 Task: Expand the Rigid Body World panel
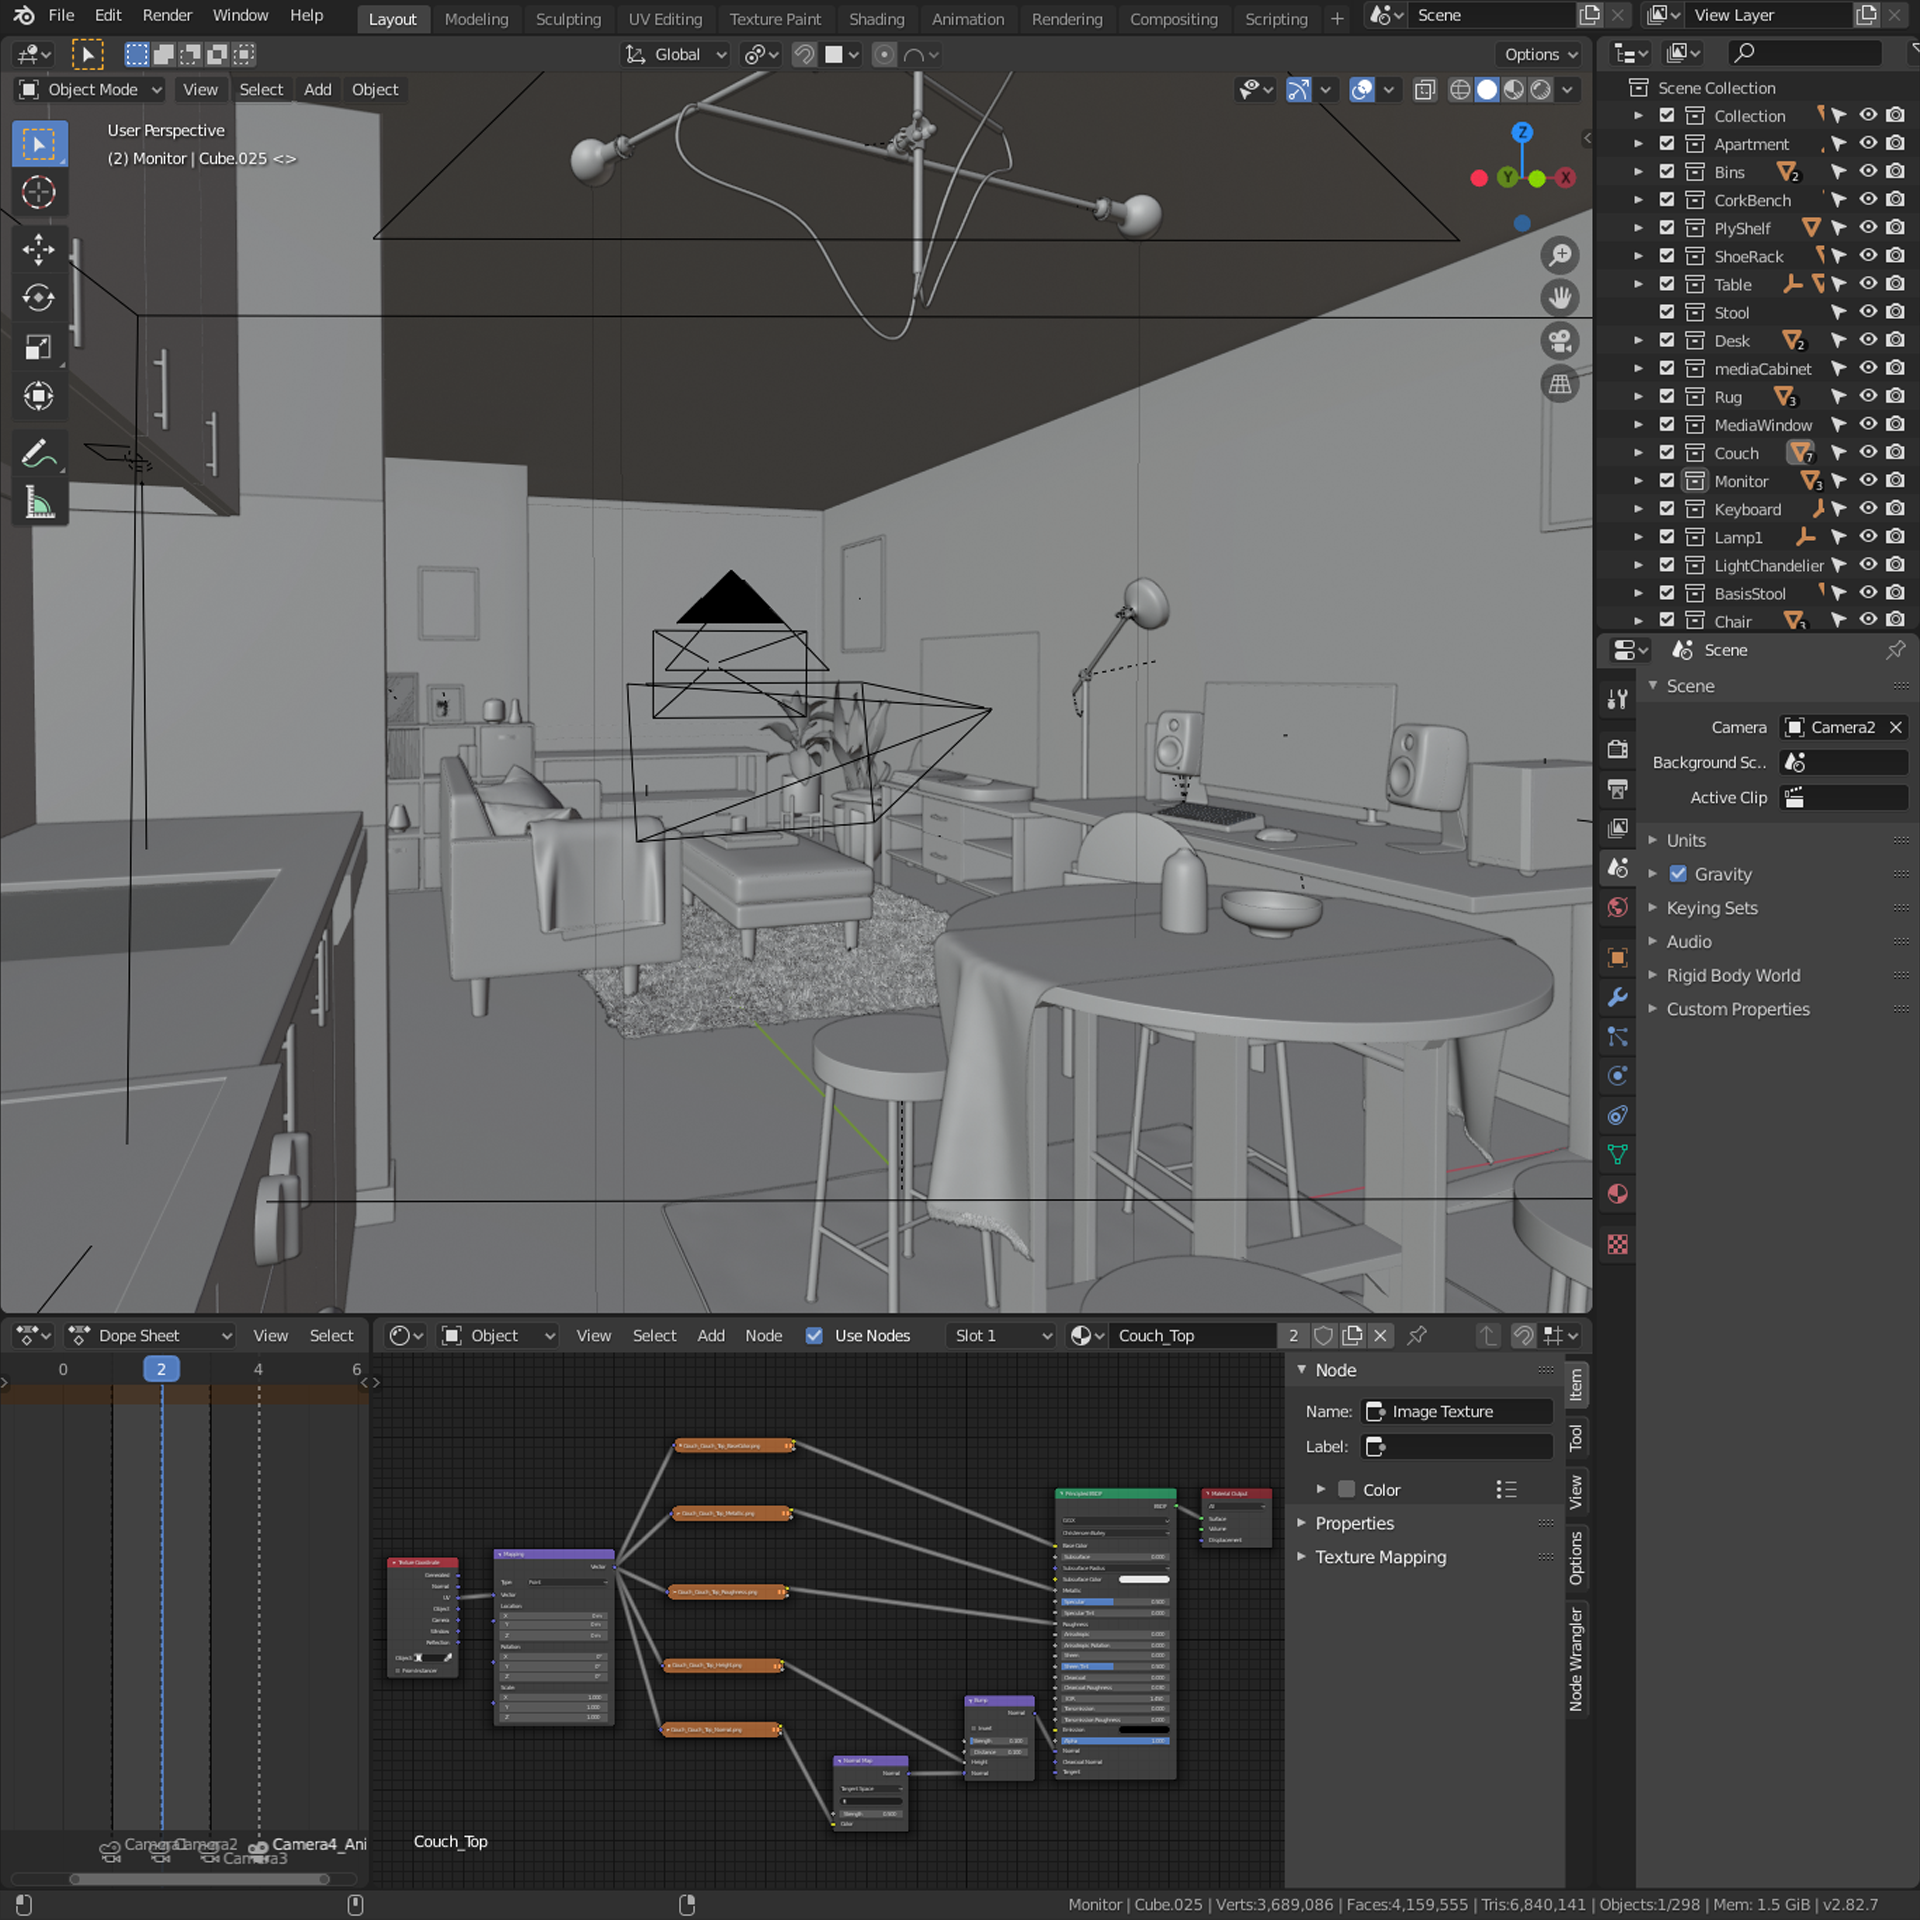point(1732,975)
